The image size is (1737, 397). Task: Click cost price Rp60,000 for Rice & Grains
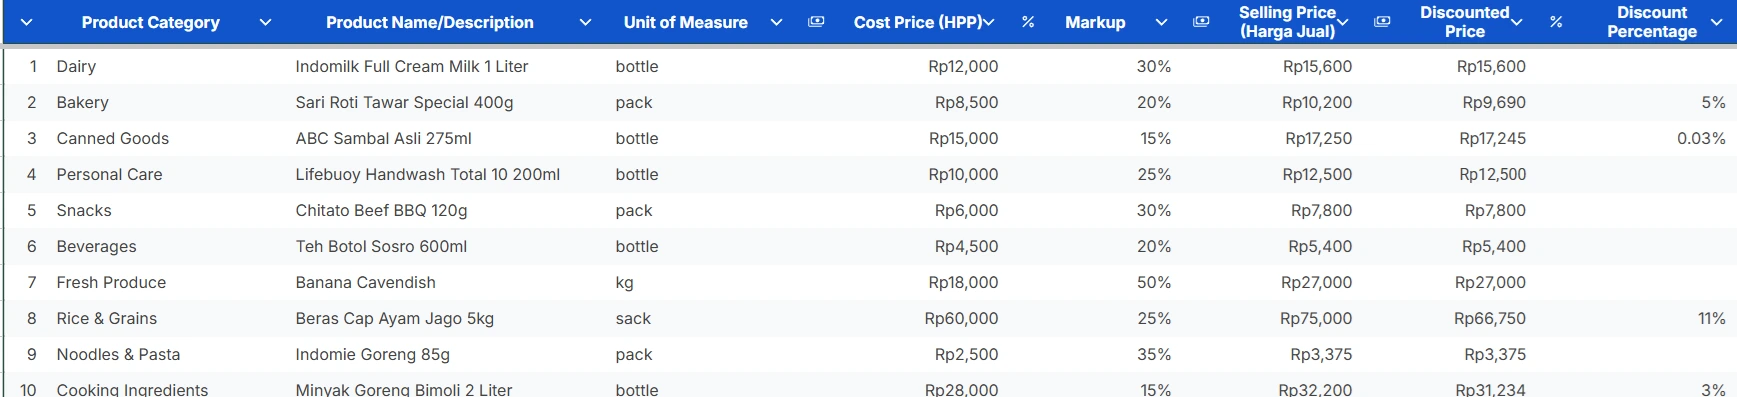(x=961, y=319)
